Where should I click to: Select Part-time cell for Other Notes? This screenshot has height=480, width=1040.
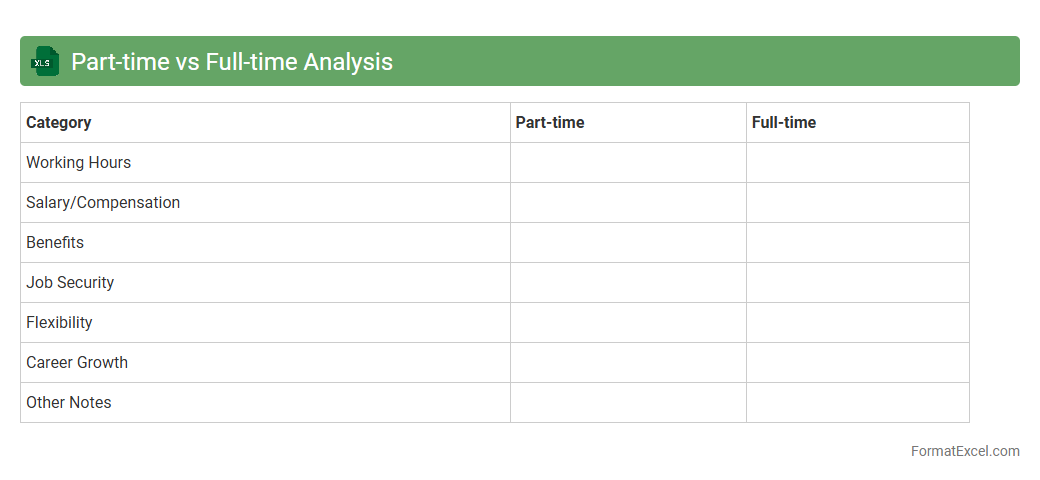point(628,403)
